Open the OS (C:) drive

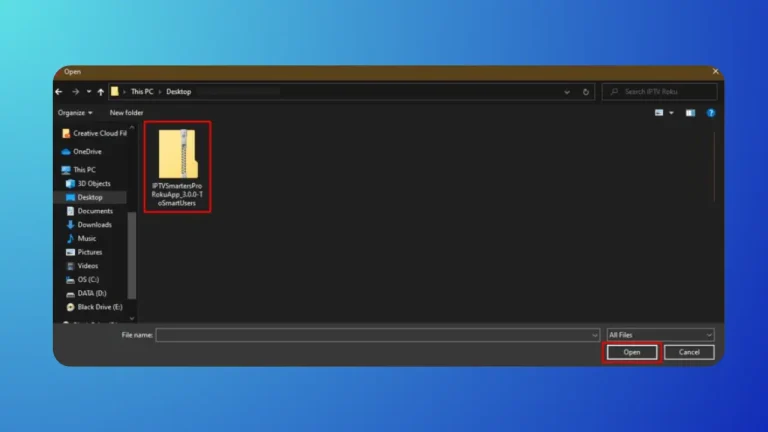[x=88, y=280]
